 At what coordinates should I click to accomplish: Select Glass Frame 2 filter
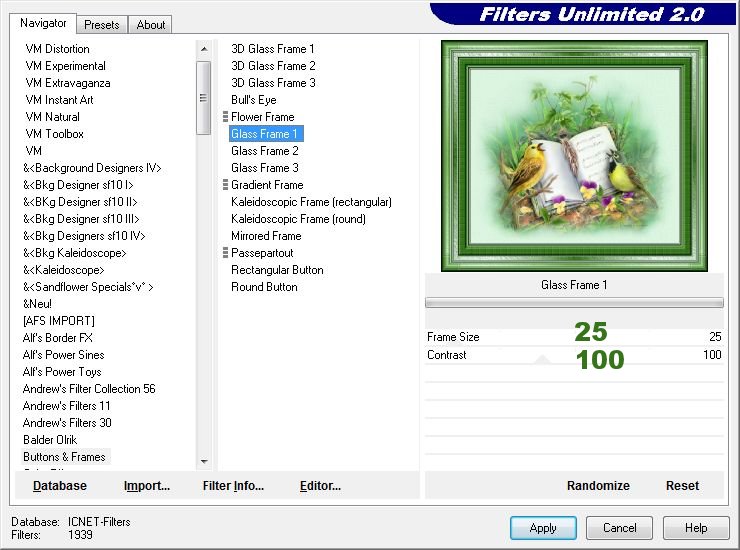(x=265, y=151)
